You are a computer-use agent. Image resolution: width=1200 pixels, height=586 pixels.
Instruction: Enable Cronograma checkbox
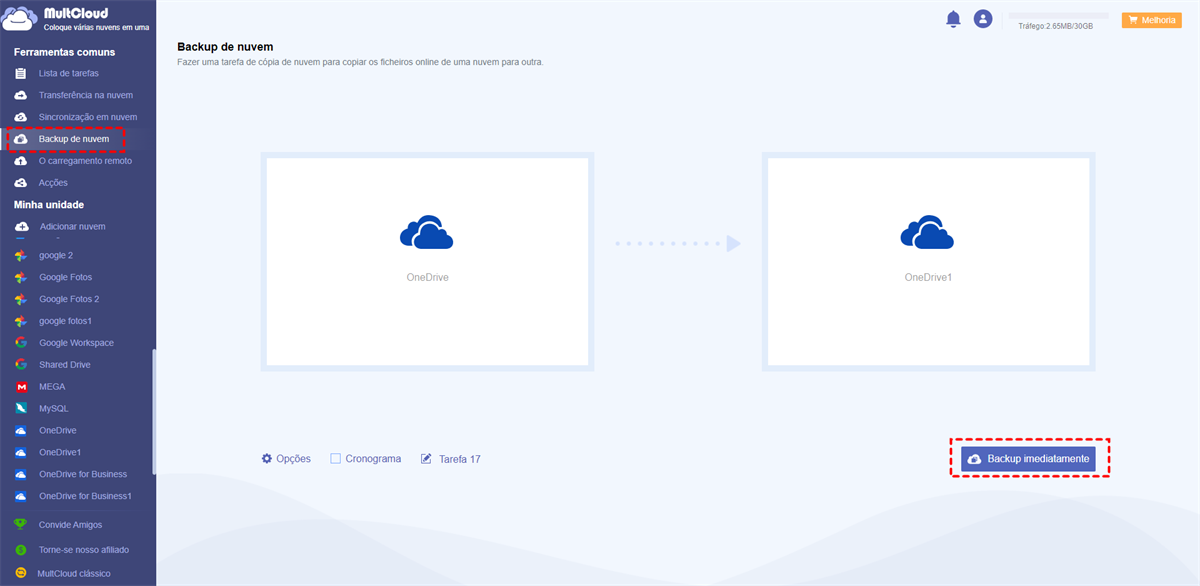coord(336,459)
